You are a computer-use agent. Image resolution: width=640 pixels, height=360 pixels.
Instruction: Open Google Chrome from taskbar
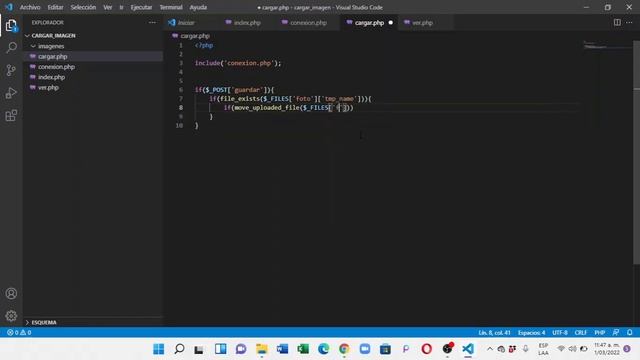(x=344, y=349)
